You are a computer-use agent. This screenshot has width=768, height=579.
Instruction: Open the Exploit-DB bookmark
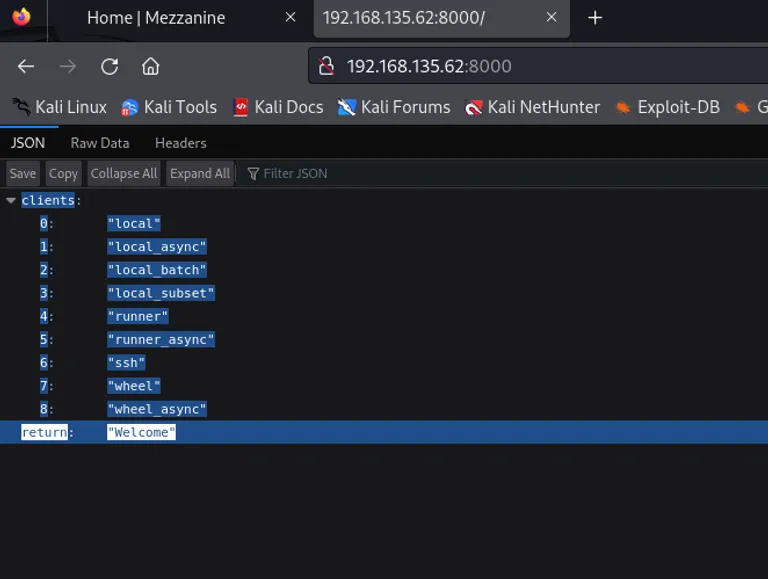tap(668, 107)
